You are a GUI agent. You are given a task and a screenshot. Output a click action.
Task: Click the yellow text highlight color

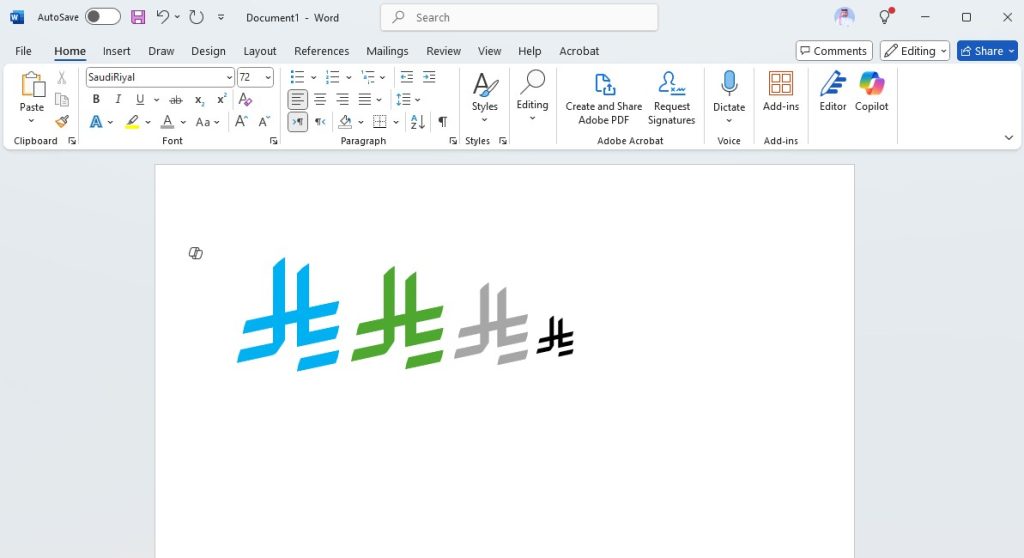[x=132, y=122]
